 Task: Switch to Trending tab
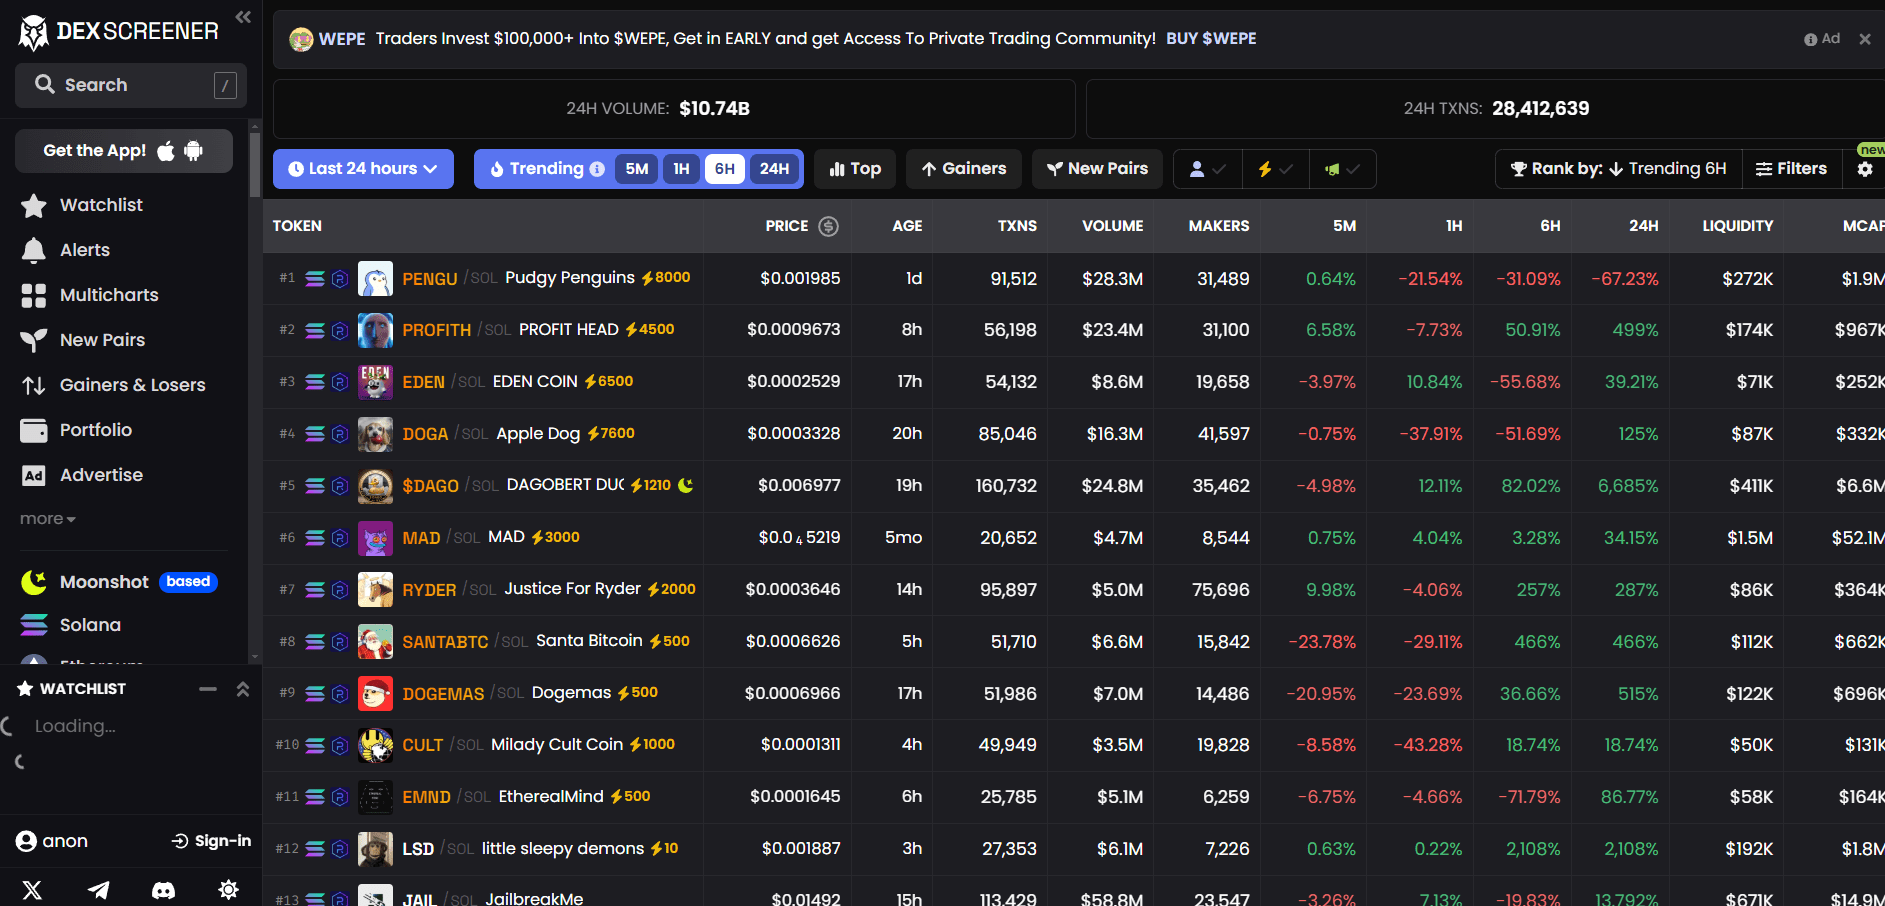[x=546, y=169]
